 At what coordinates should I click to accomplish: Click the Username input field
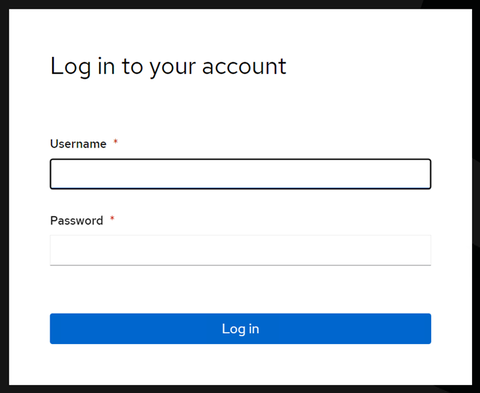point(240,174)
